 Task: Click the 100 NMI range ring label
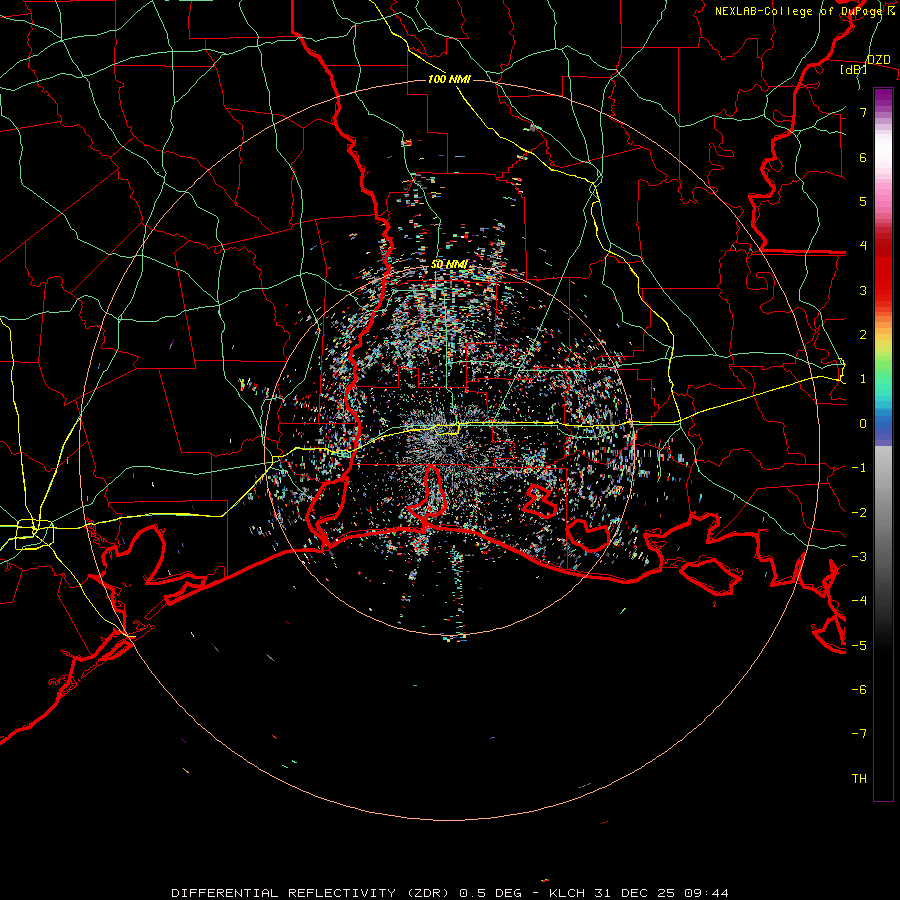click(x=449, y=79)
